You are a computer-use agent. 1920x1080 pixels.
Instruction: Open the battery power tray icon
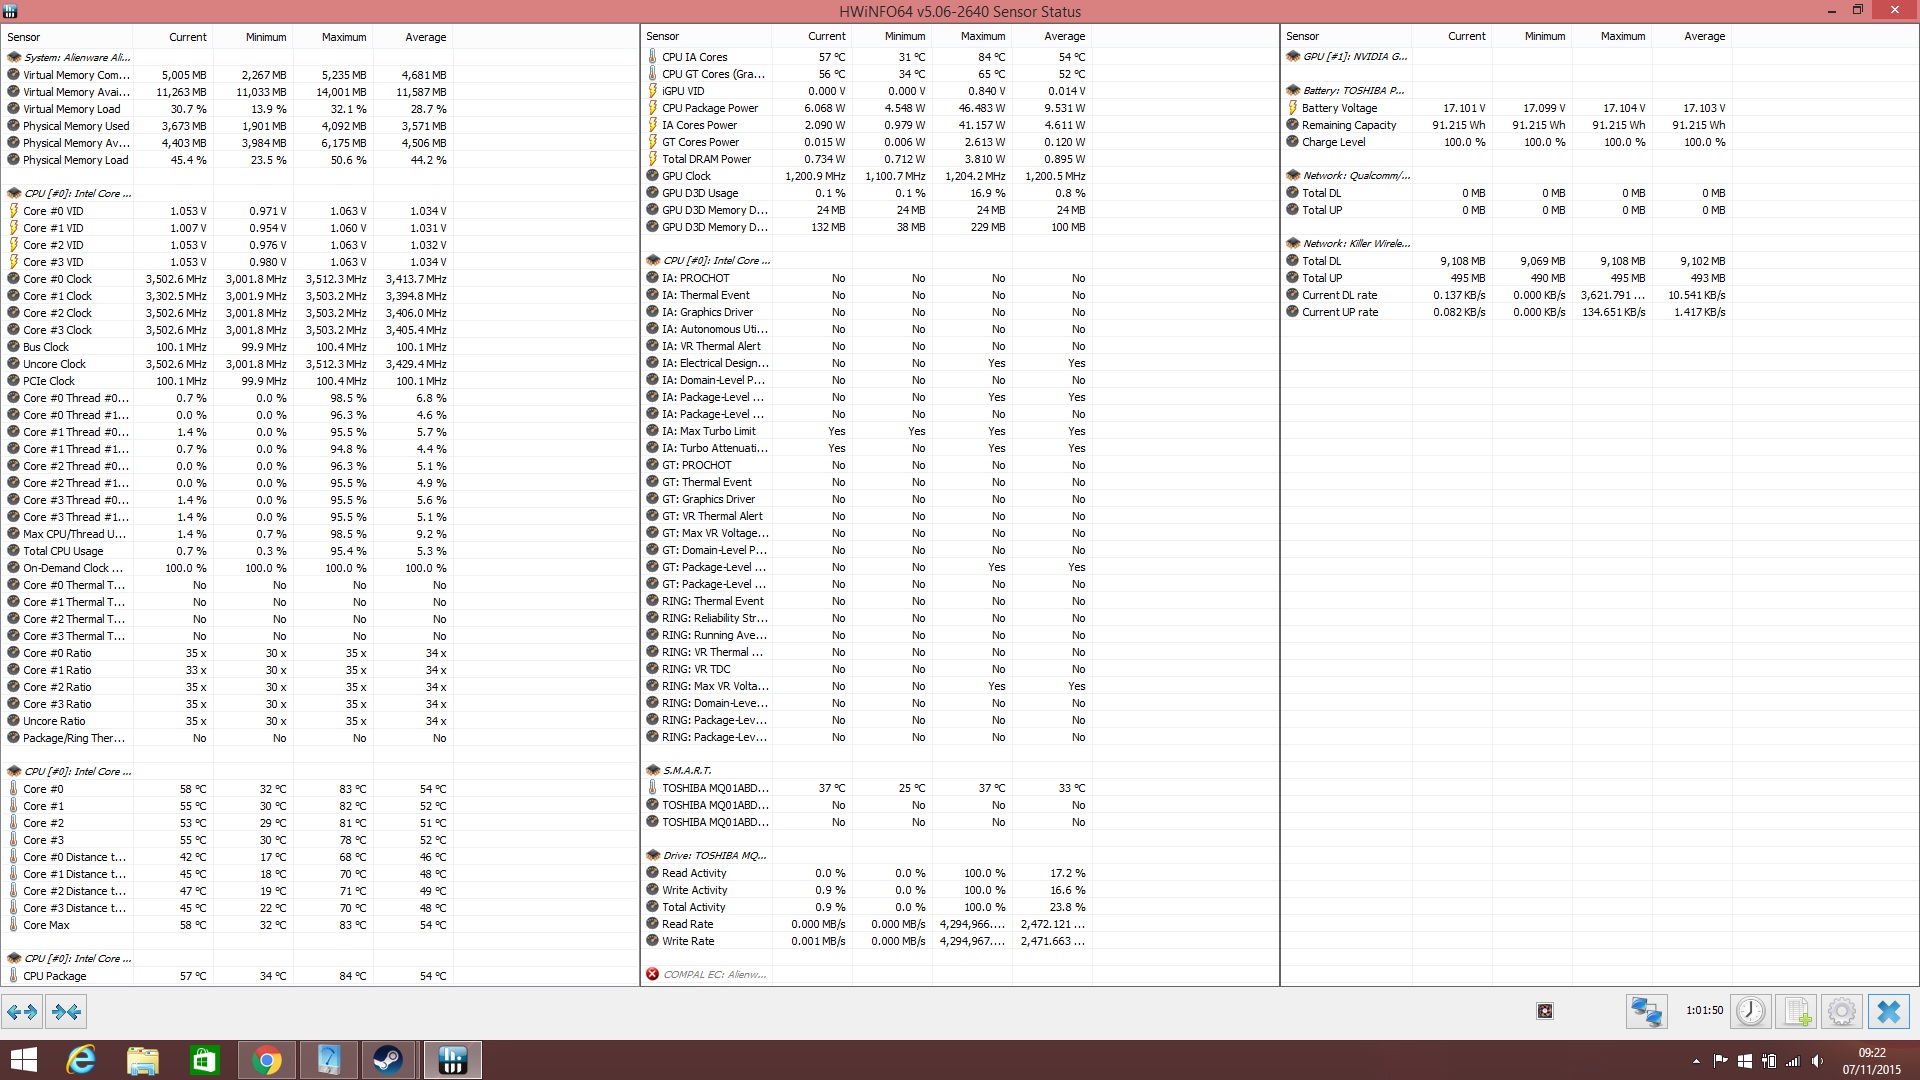point(1769,1061)
